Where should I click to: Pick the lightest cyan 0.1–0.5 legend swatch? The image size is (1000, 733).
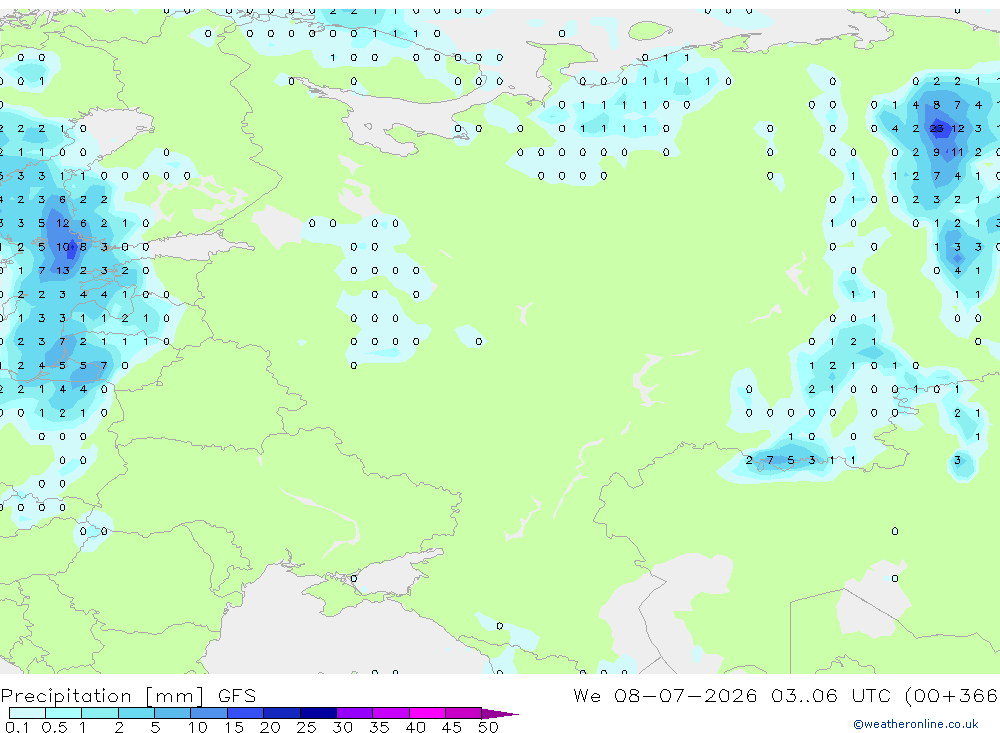(27, 713)
